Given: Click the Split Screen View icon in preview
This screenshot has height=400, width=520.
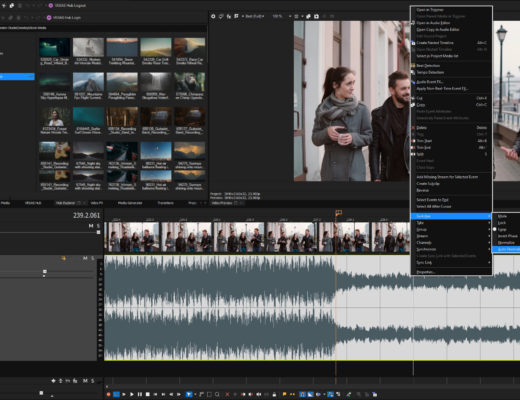Looking at the screenshot, I should tap(236, 16).
